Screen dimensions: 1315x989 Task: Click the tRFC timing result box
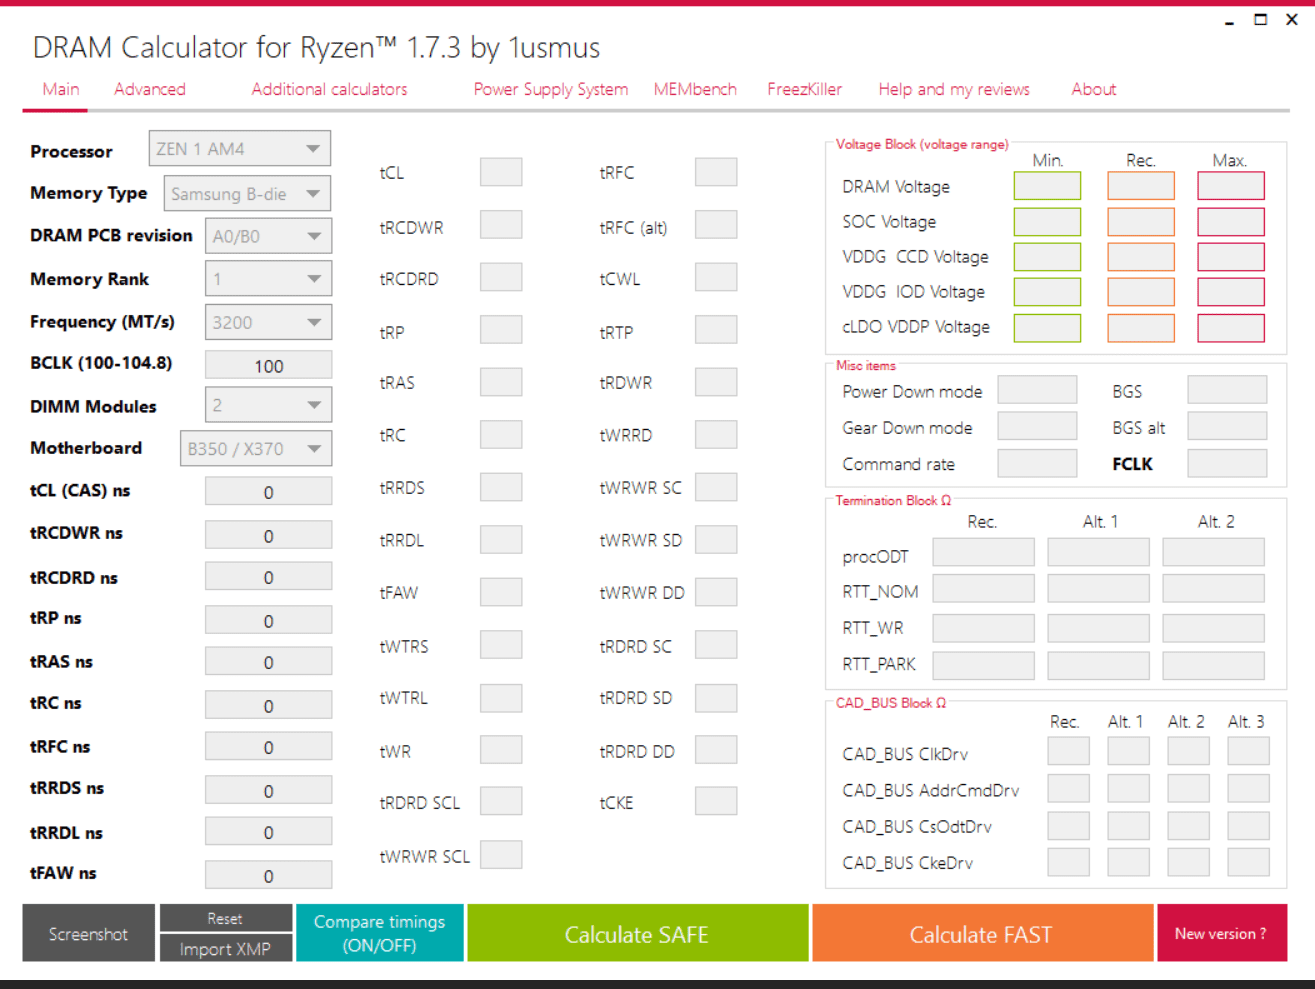click(716, 172)
